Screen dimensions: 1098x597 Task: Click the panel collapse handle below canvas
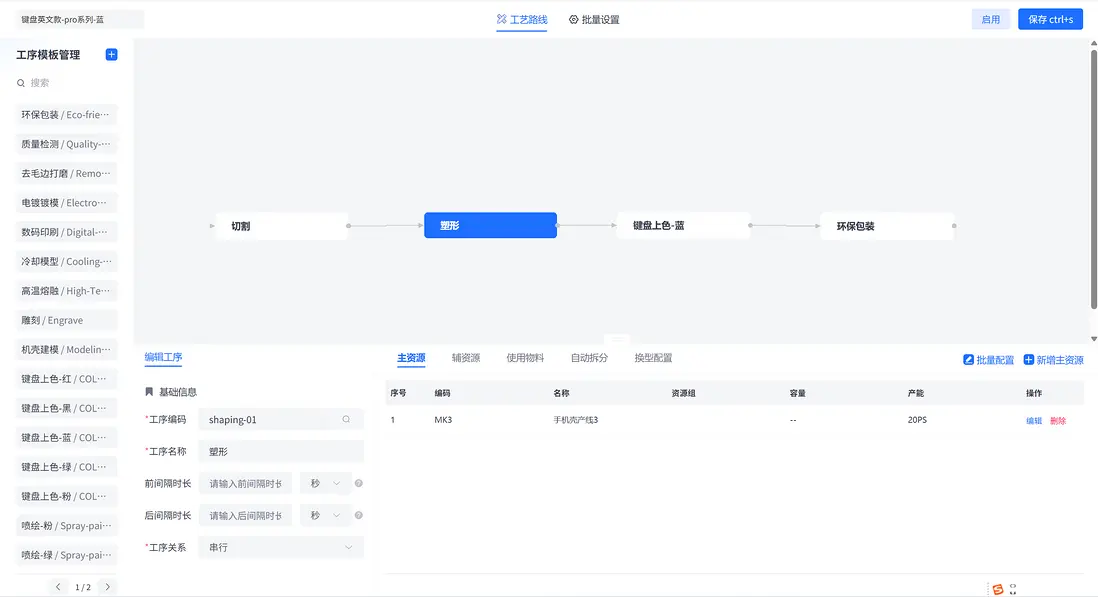pos(617,339)
